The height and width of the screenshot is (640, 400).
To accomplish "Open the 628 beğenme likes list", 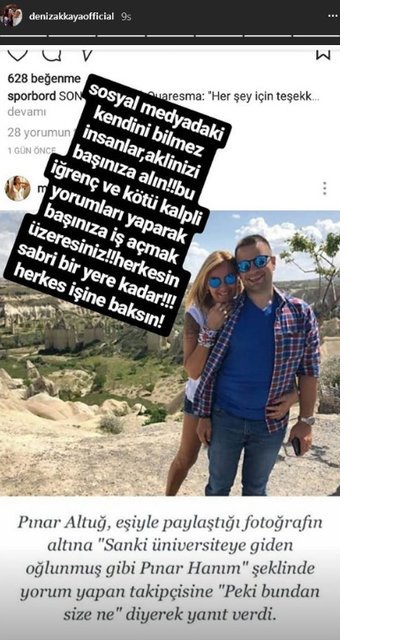I will [x=44, y=78].
